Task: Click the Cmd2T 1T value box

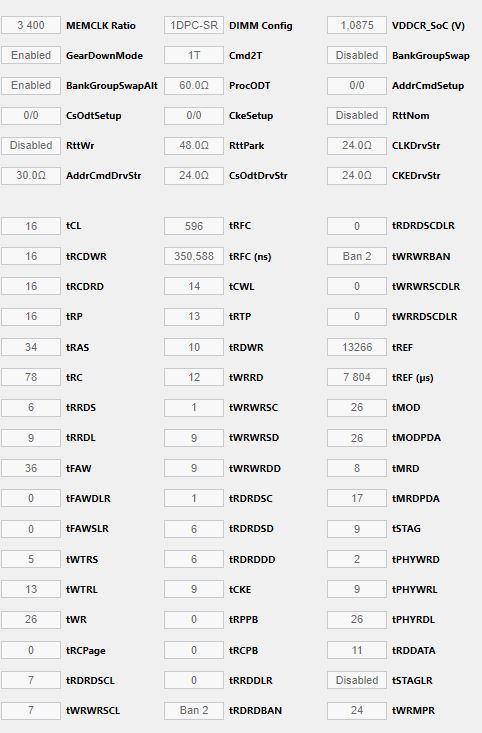Action: click(x=194, y=55)
